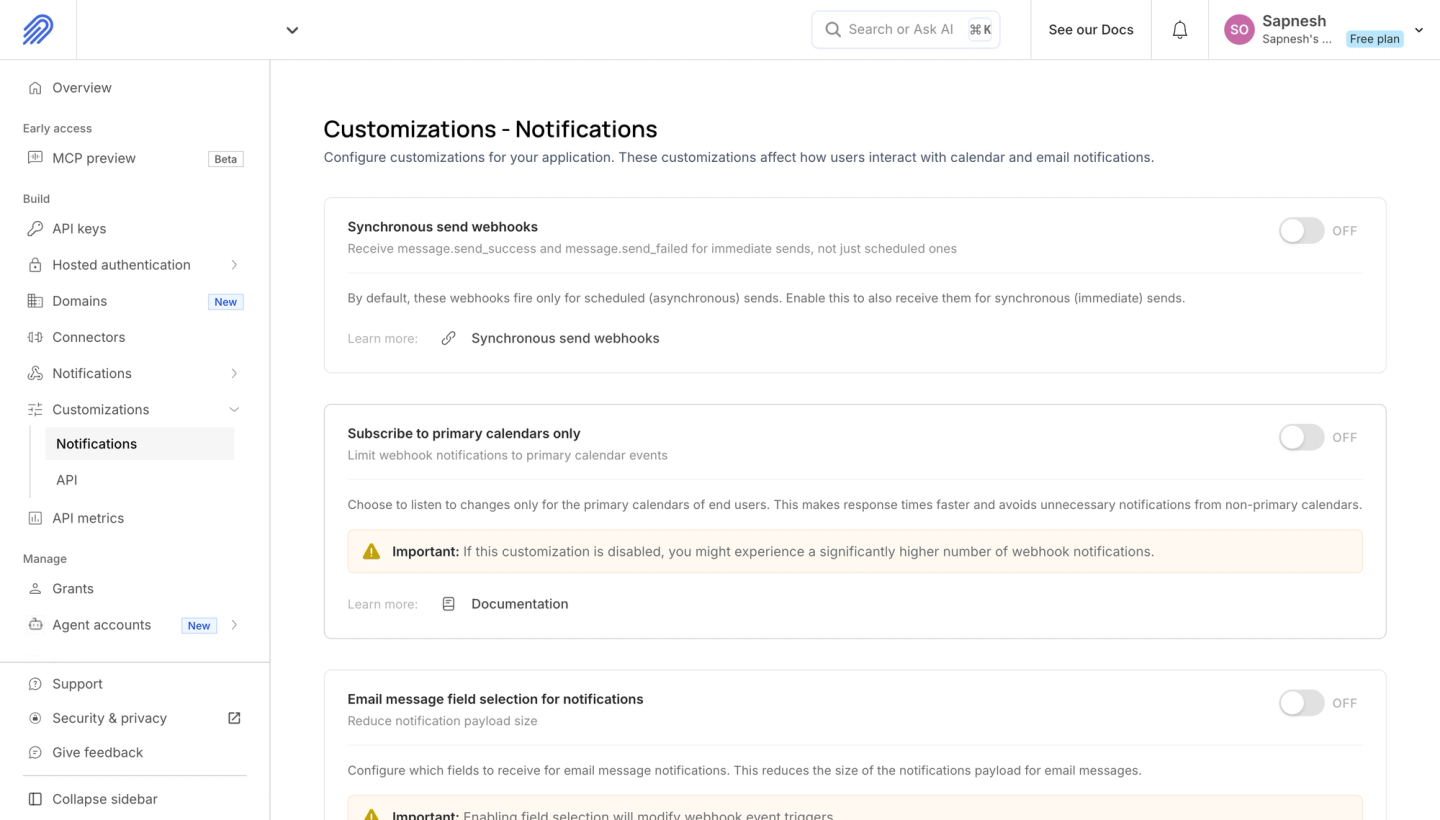Image resolution: width=1440 pixels, height=820 pixels.
Task: Click the SO user avatar
Action: [x=1239, y=30]
